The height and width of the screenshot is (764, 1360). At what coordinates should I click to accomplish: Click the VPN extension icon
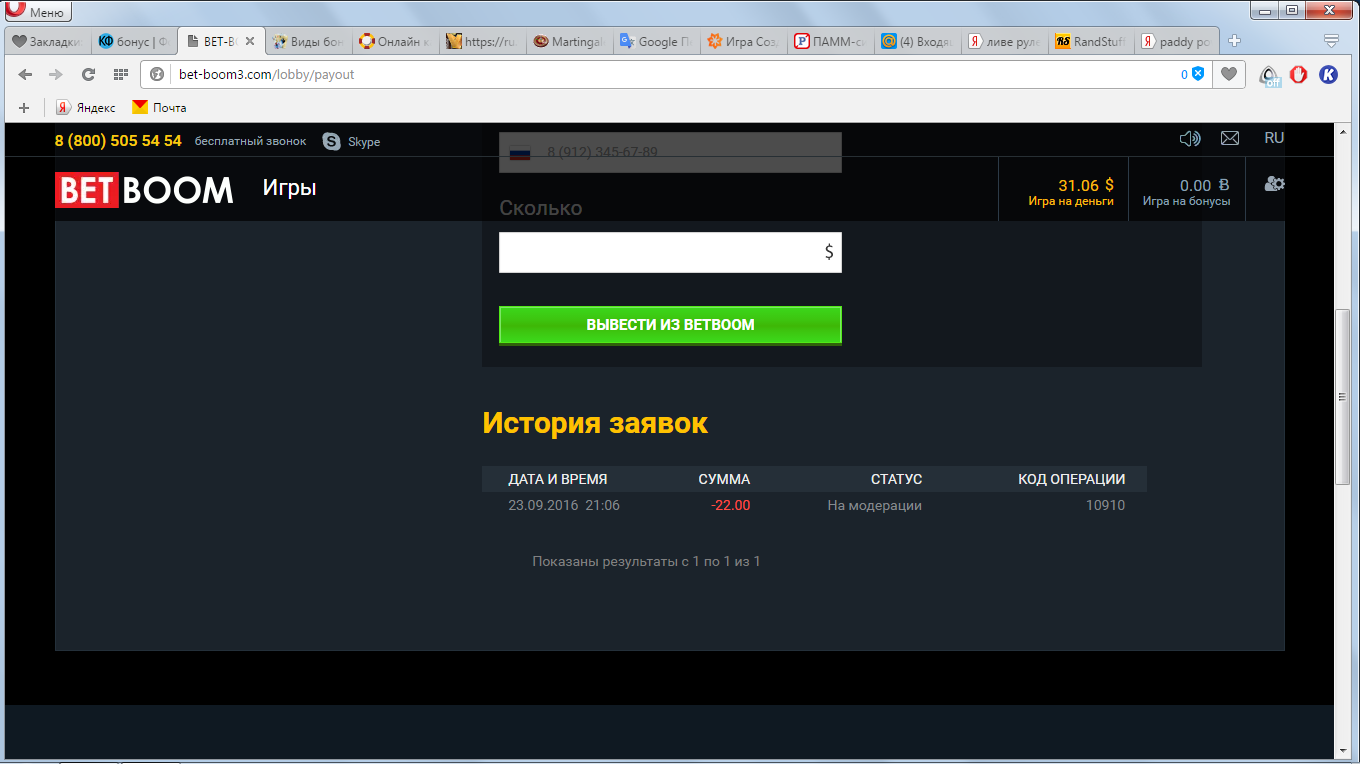(x=1269, y=75)
